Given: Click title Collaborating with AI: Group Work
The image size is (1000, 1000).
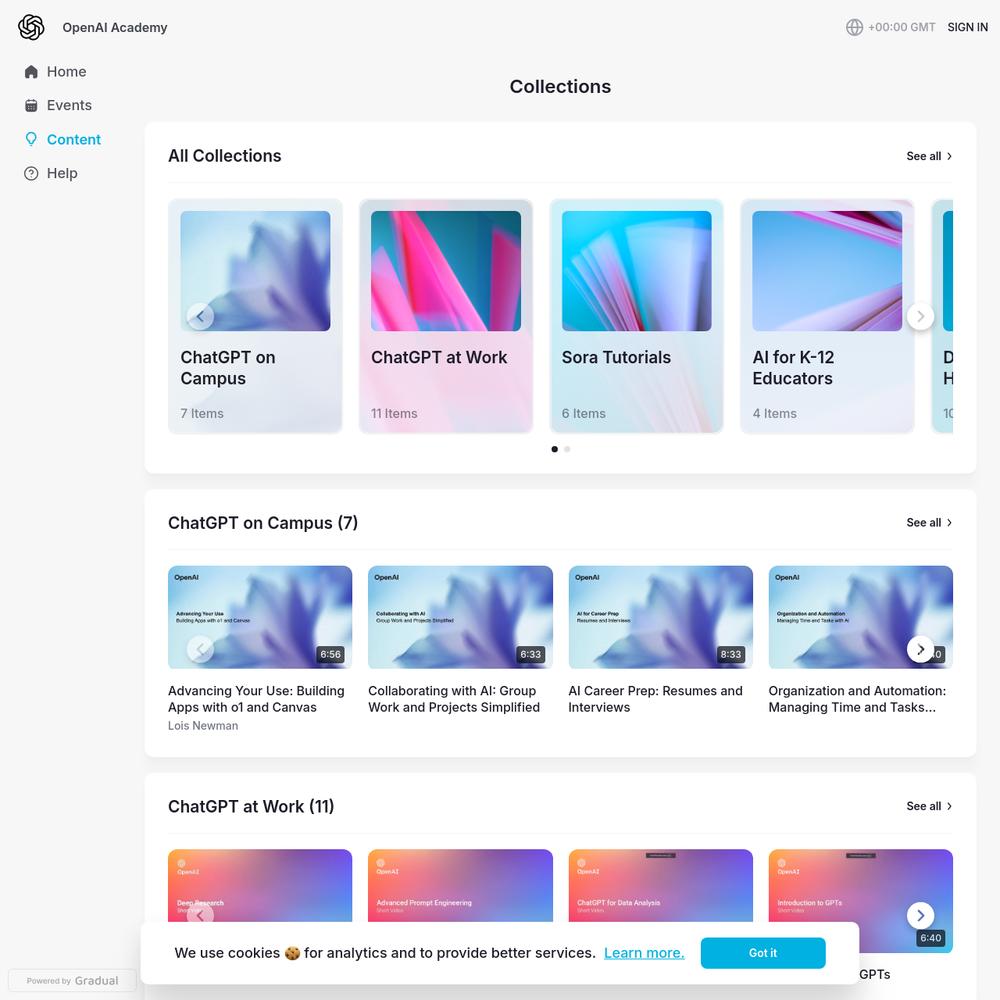Looking at the screenshot, I should pos(454,699).
